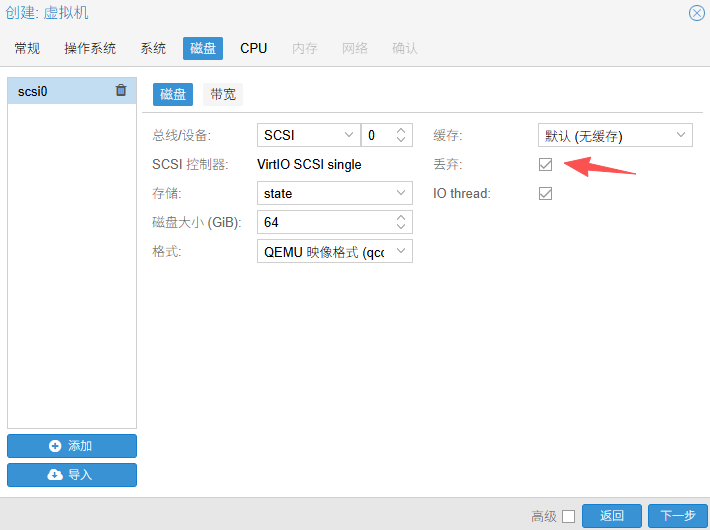
Task: Select the 带宽 bandwidth sub-tab
Action: click(x=223, y=95)
